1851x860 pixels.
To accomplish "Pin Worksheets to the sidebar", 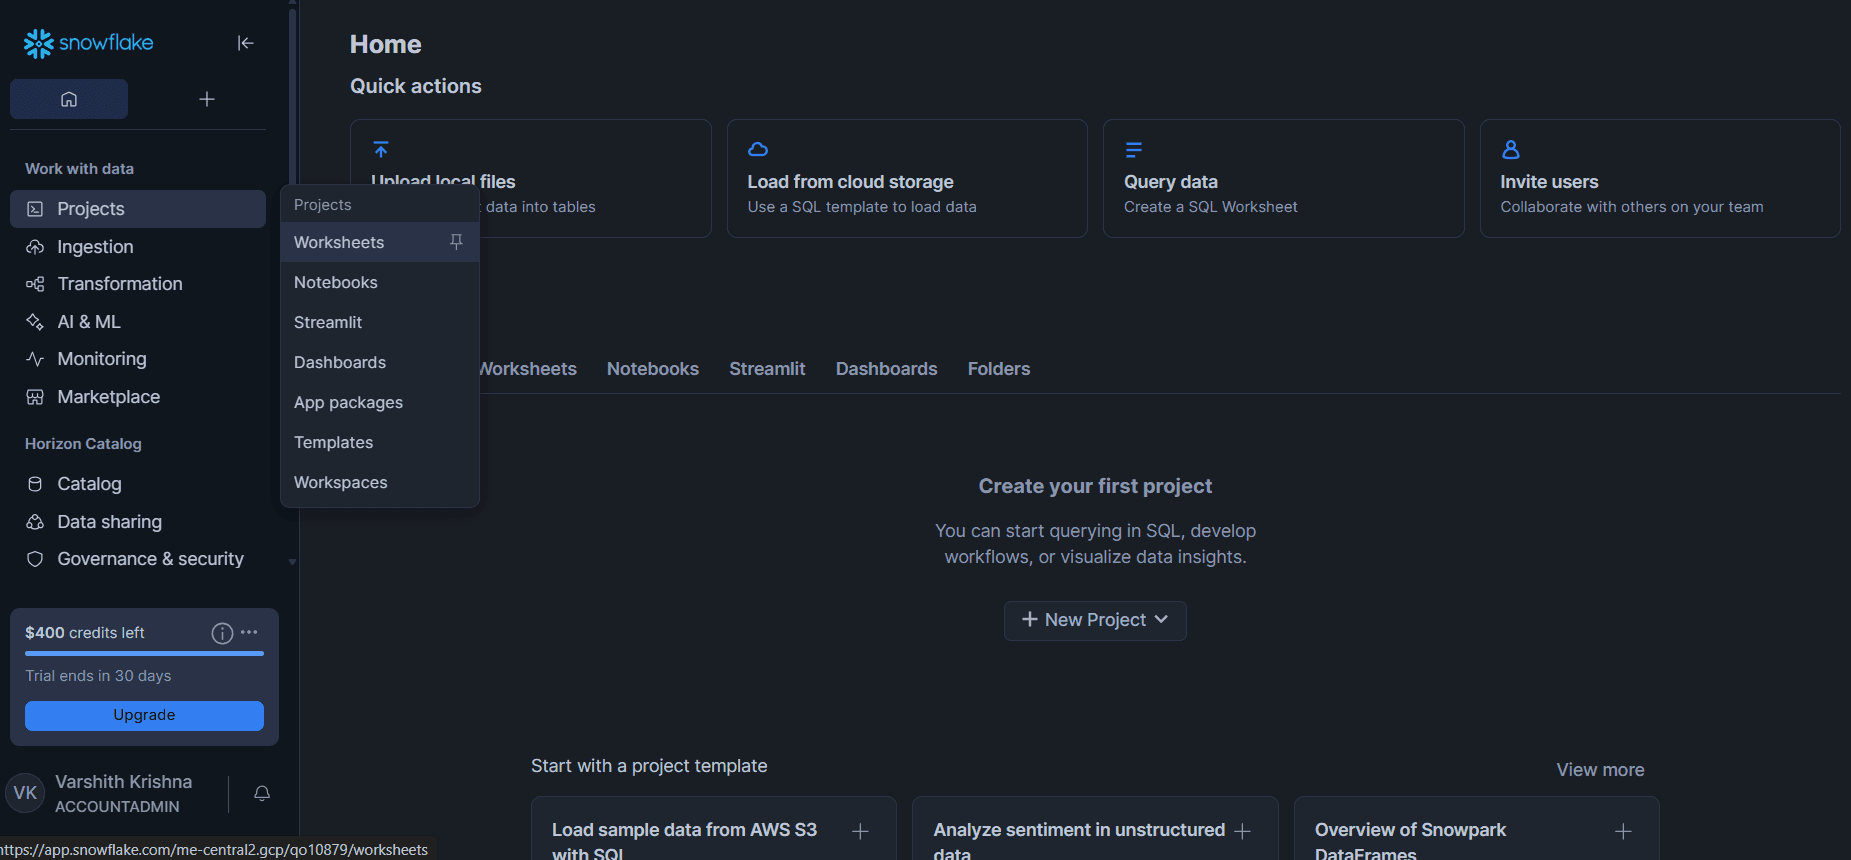I will [x=456, y=242].
